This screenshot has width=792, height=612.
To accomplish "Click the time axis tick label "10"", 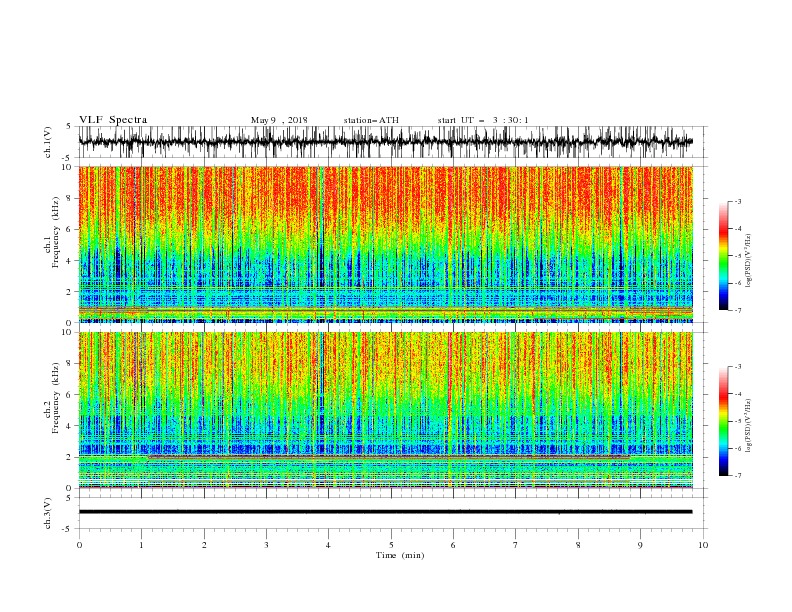I will (703, 545).
